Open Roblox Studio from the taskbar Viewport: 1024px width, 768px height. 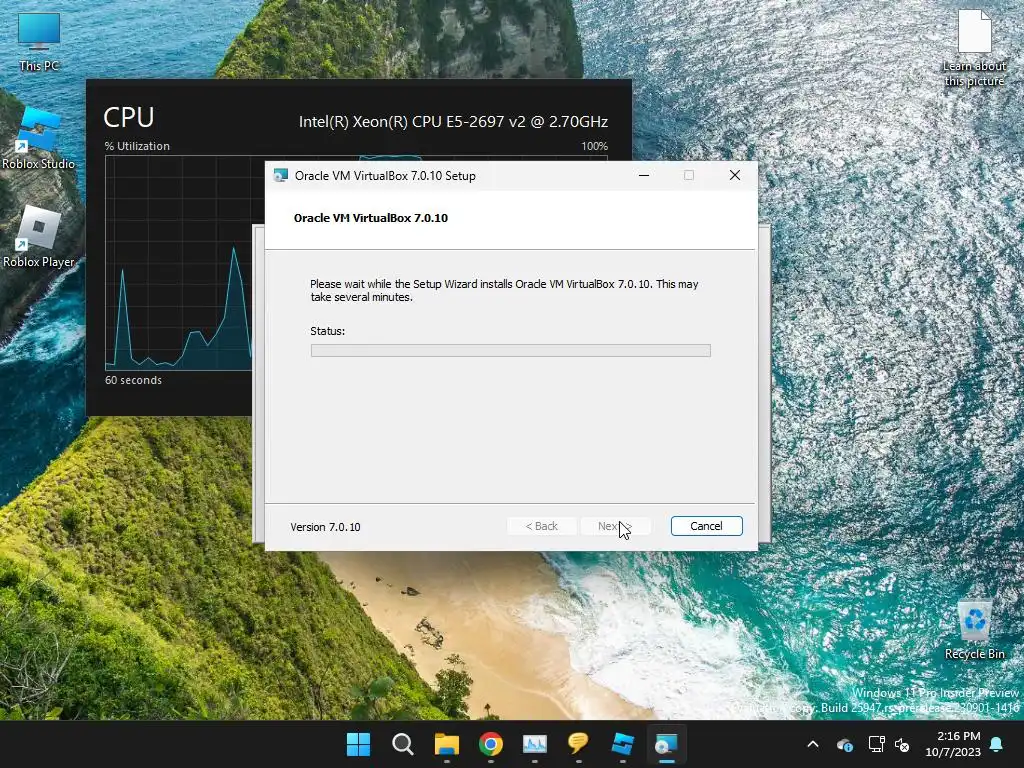622,744
